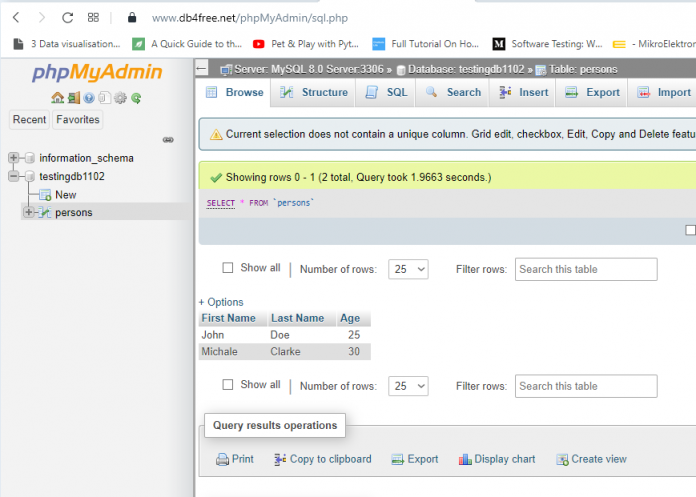This screenshot has width=696, height=497.
Task: Click the green reload navigation icon
Action: (x=136, y=98)
